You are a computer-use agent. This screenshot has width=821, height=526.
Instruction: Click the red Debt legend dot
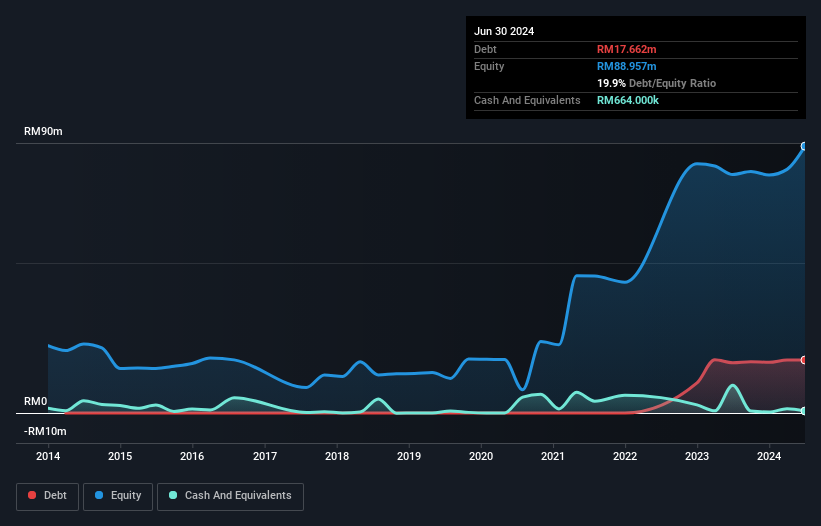[x=32, y=495]
